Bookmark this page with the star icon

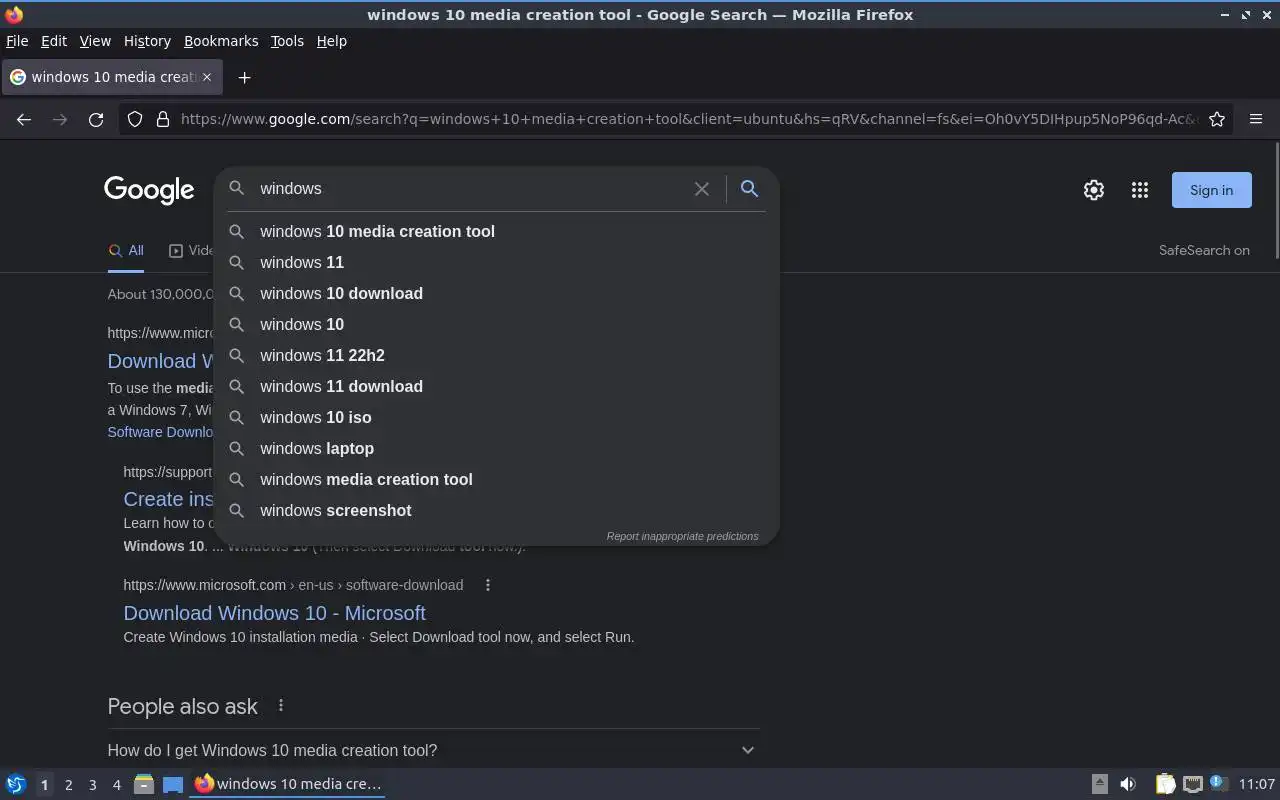pos(1217,119)
